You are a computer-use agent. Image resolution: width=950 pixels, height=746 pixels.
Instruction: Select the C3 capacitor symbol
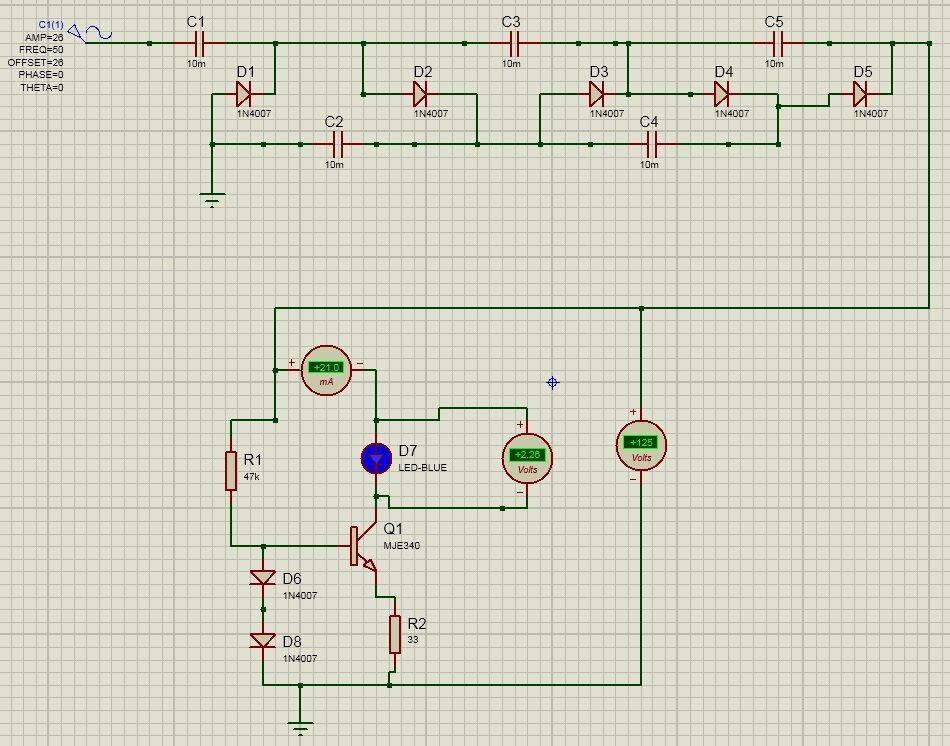(x=514, y=43)
